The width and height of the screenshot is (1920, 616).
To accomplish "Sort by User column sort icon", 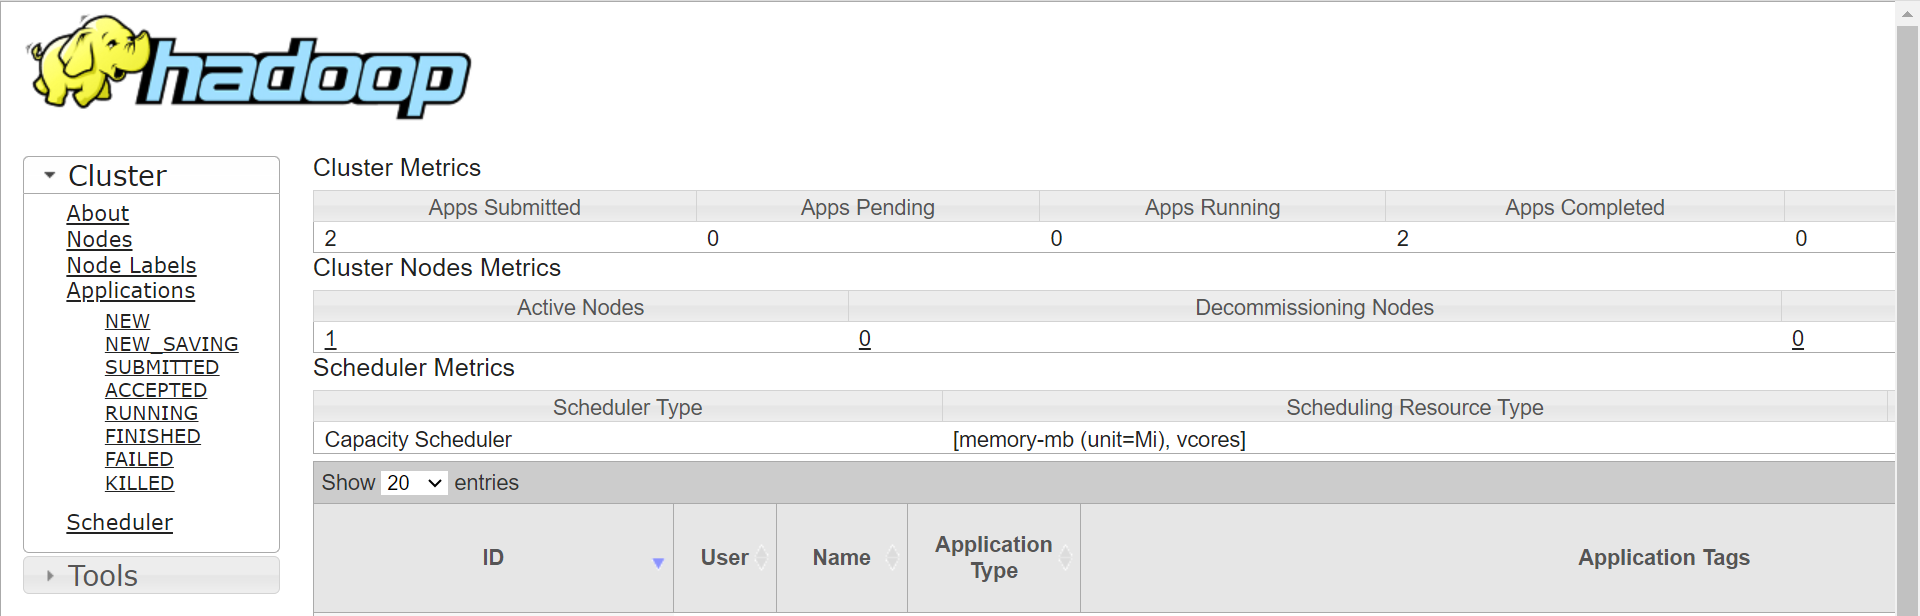I will click(762, 558).
